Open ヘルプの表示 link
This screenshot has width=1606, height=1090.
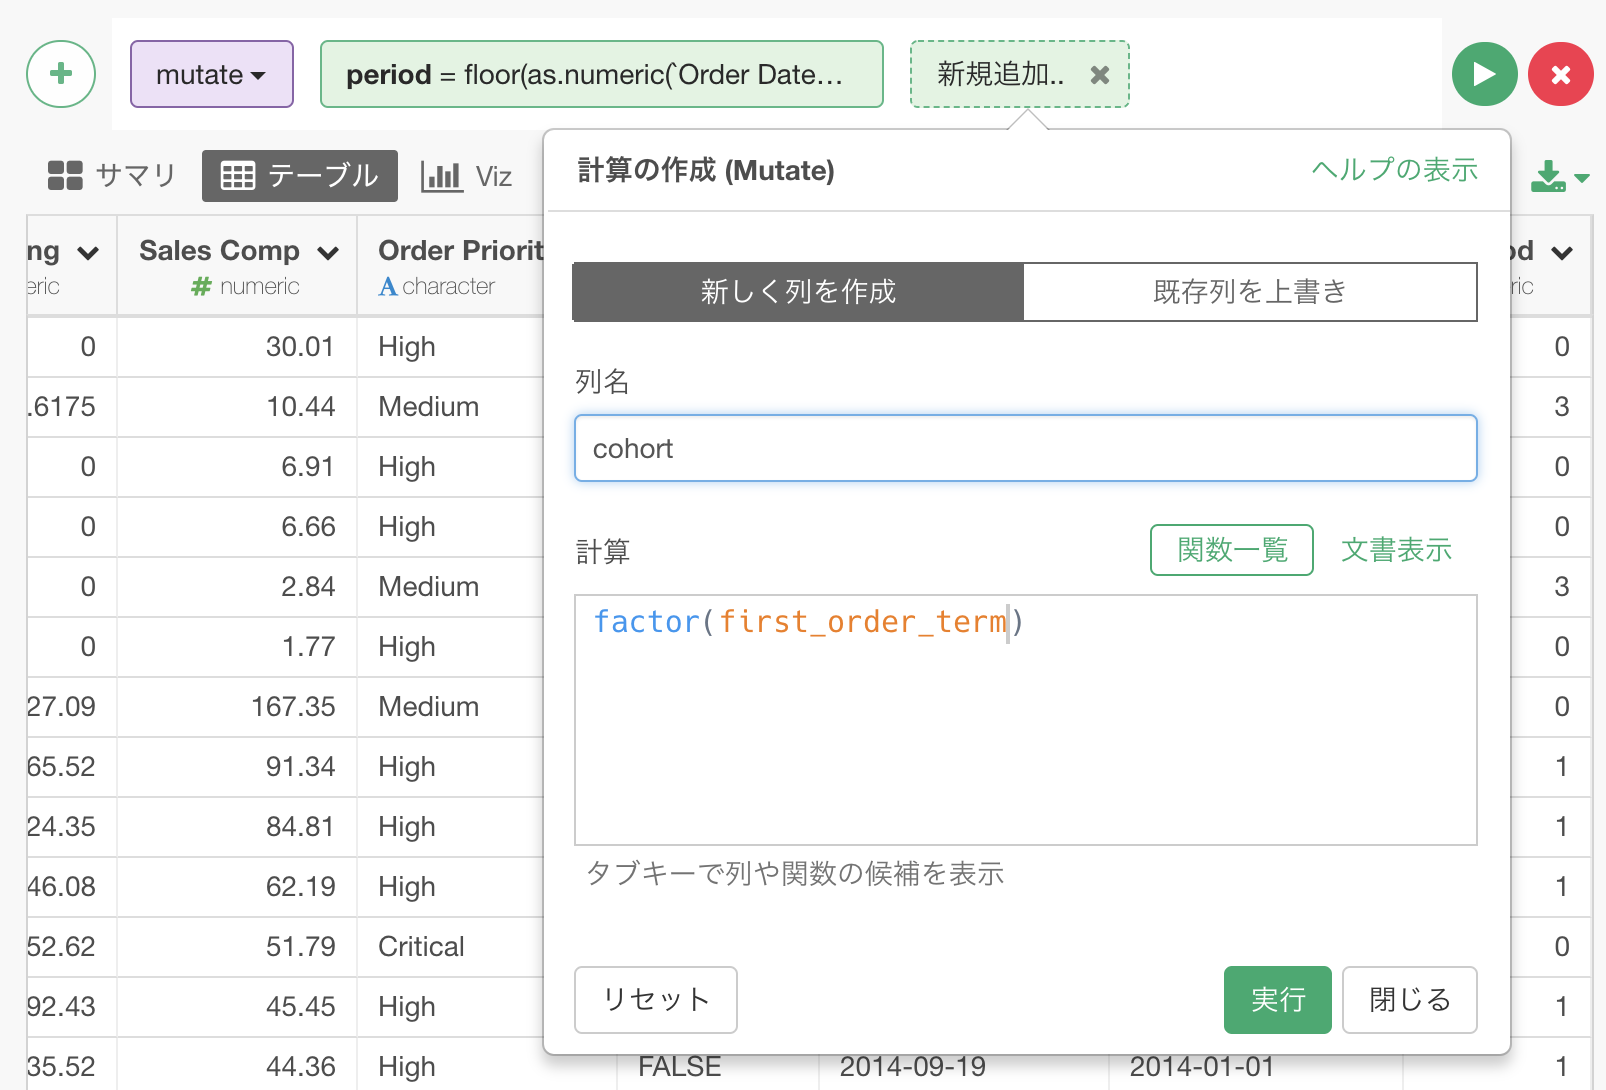coord(1395,170)
